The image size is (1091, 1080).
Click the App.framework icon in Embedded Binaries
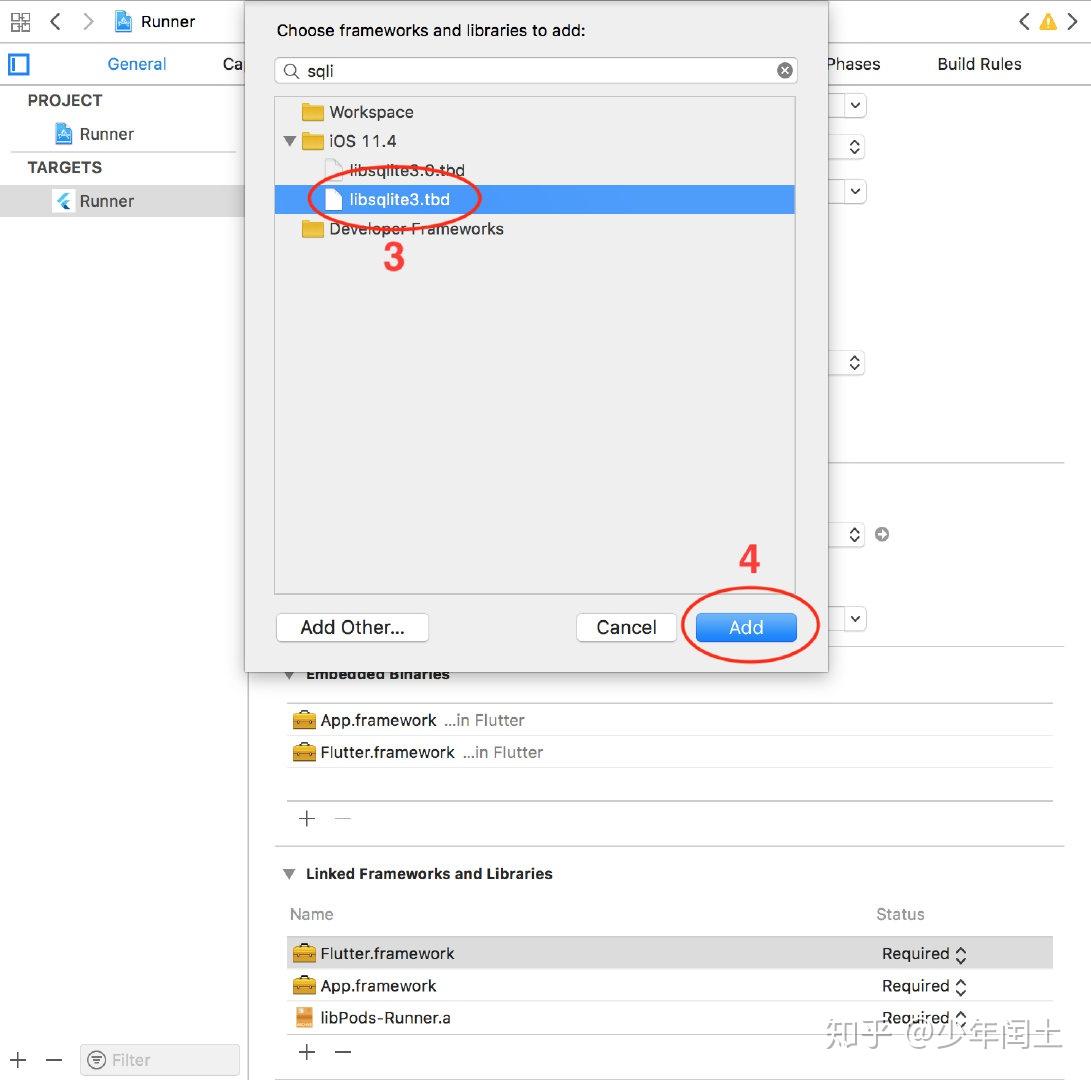pos(304,719)
